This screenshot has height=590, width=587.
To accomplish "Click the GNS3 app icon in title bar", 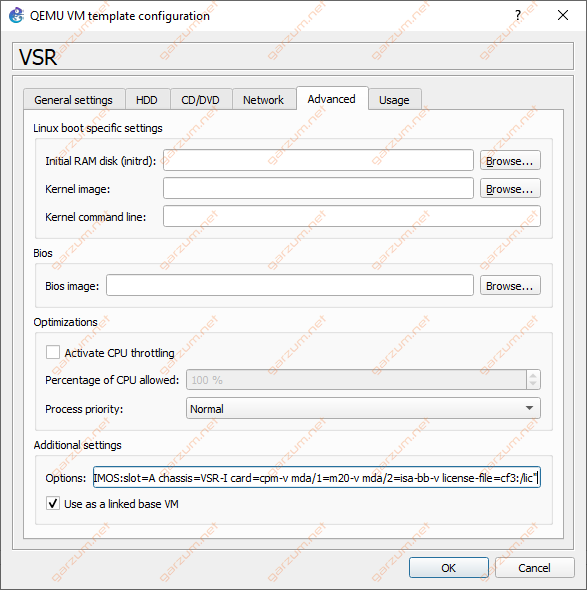I will coord(16,16).
